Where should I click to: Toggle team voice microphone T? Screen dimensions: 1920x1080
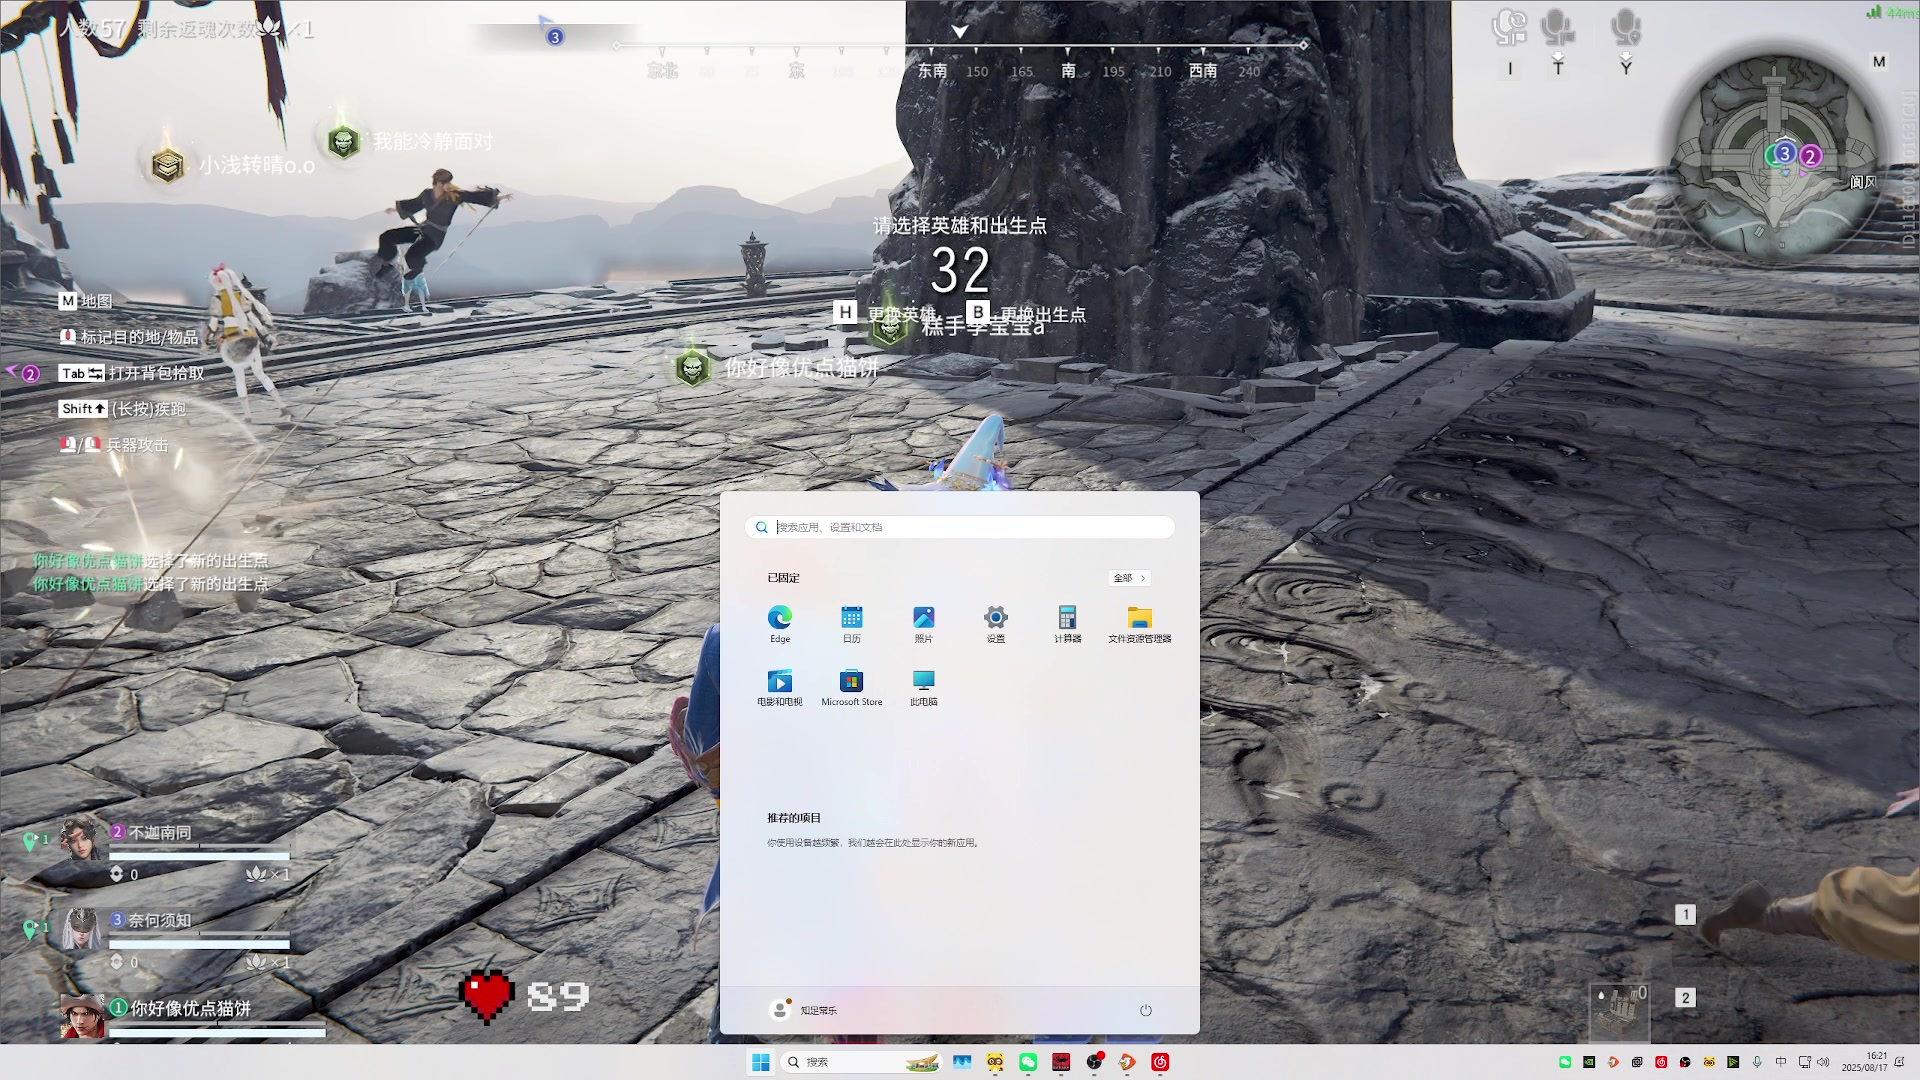pyautogui.click(x=1558, y=42)
